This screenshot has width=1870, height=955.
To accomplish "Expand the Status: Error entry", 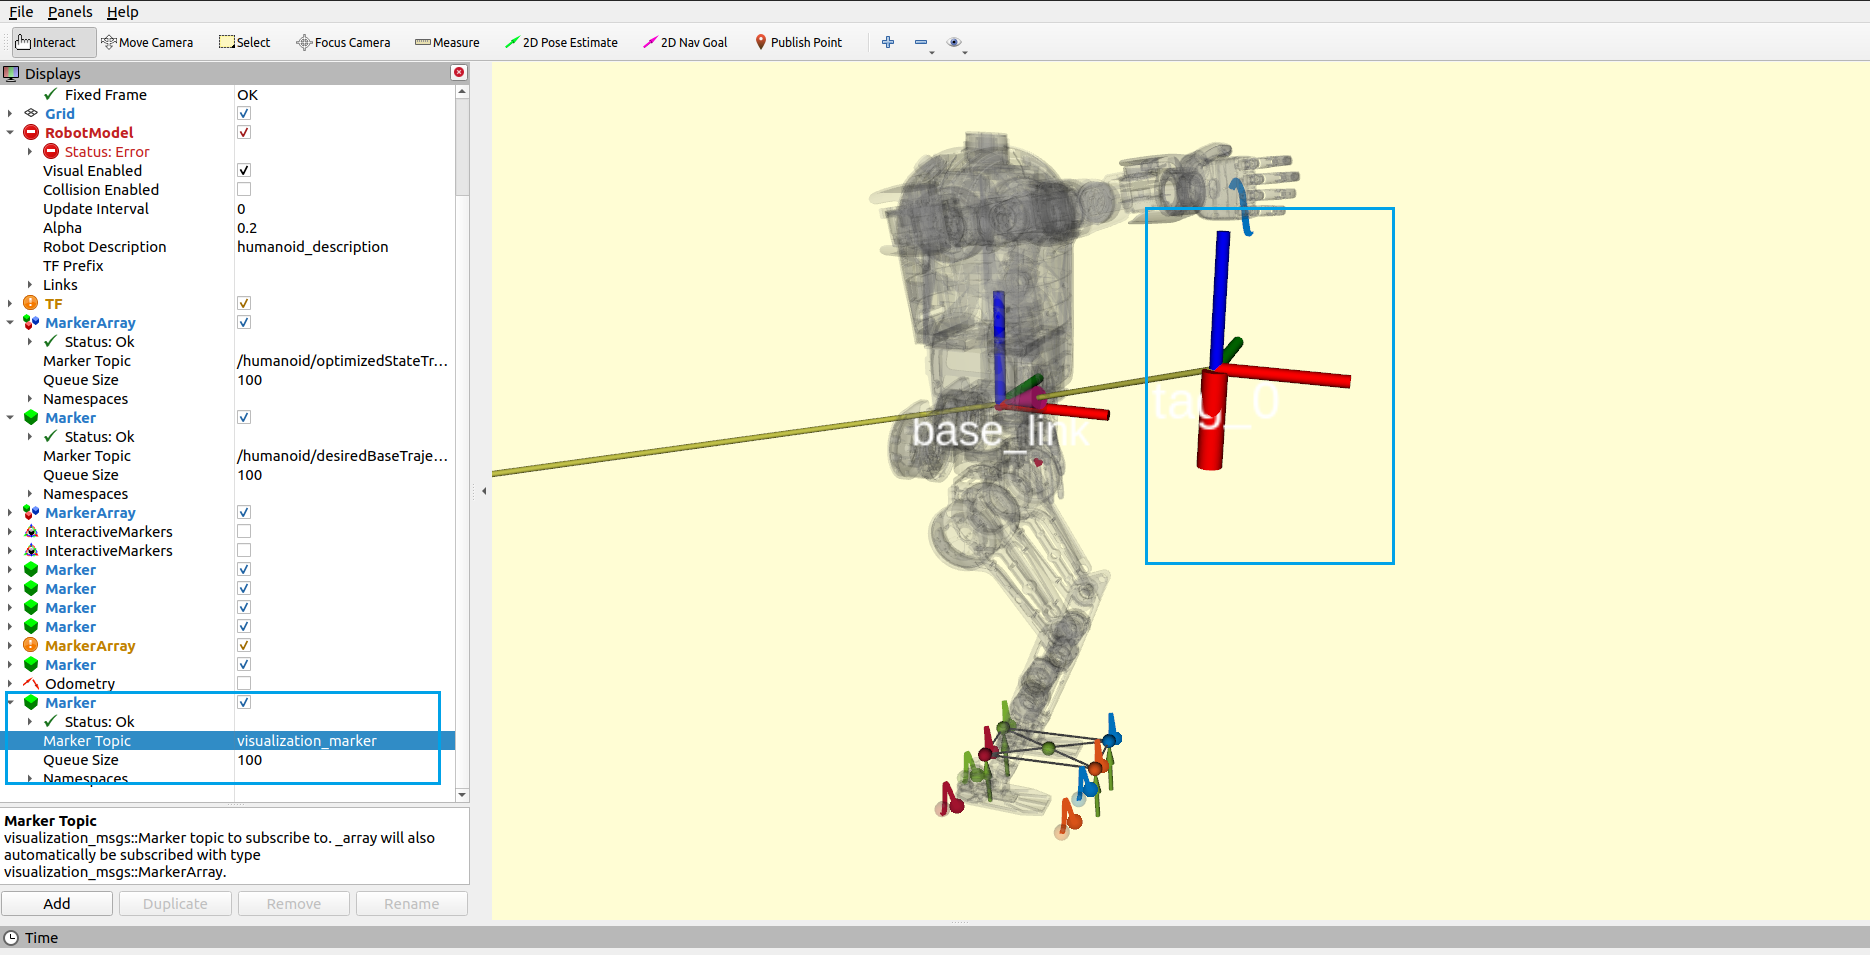I will coord(30,151).
